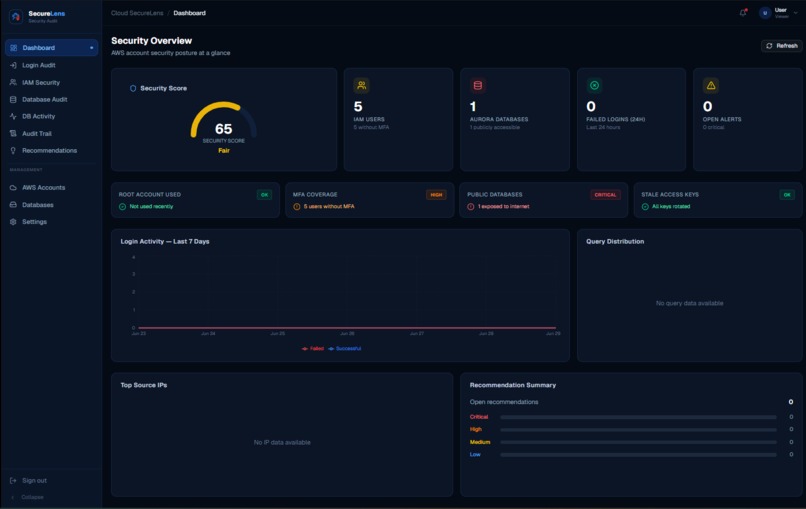Viewport: 806px width, 509px height.
Task: Open the Settings page
Action: pos(51,222)
